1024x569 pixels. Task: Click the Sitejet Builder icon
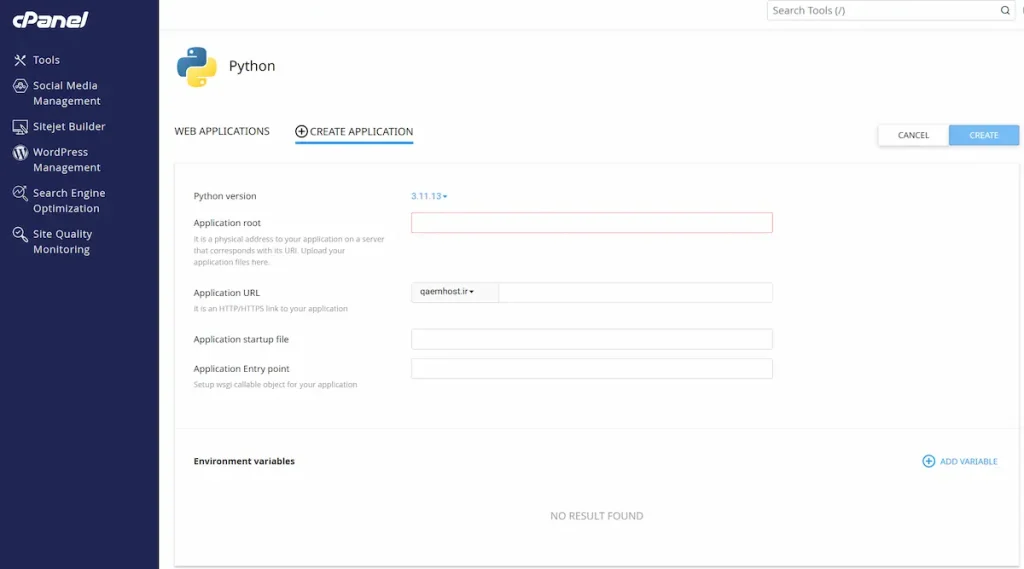click(x=20, y=127)
